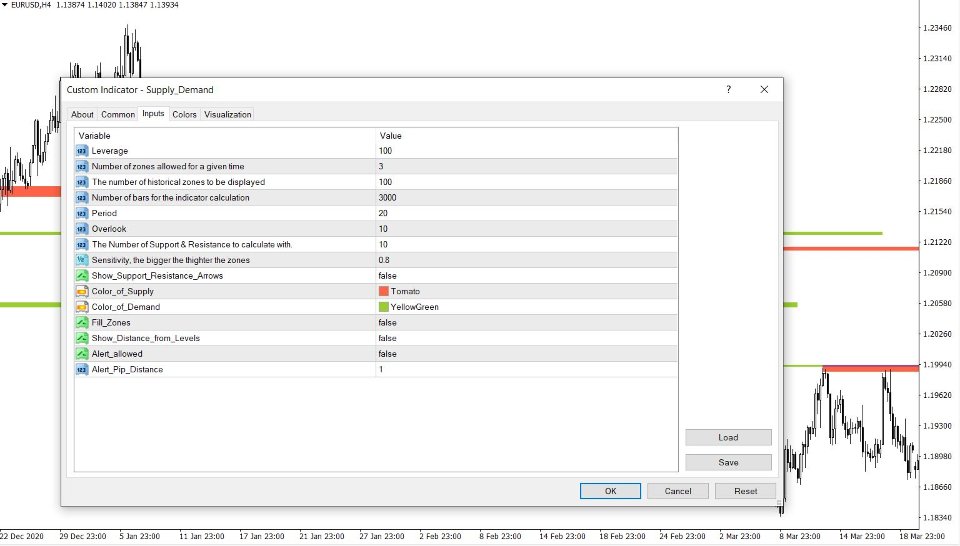Pick the YellowGreen demand color swatch

coord(384,307)
